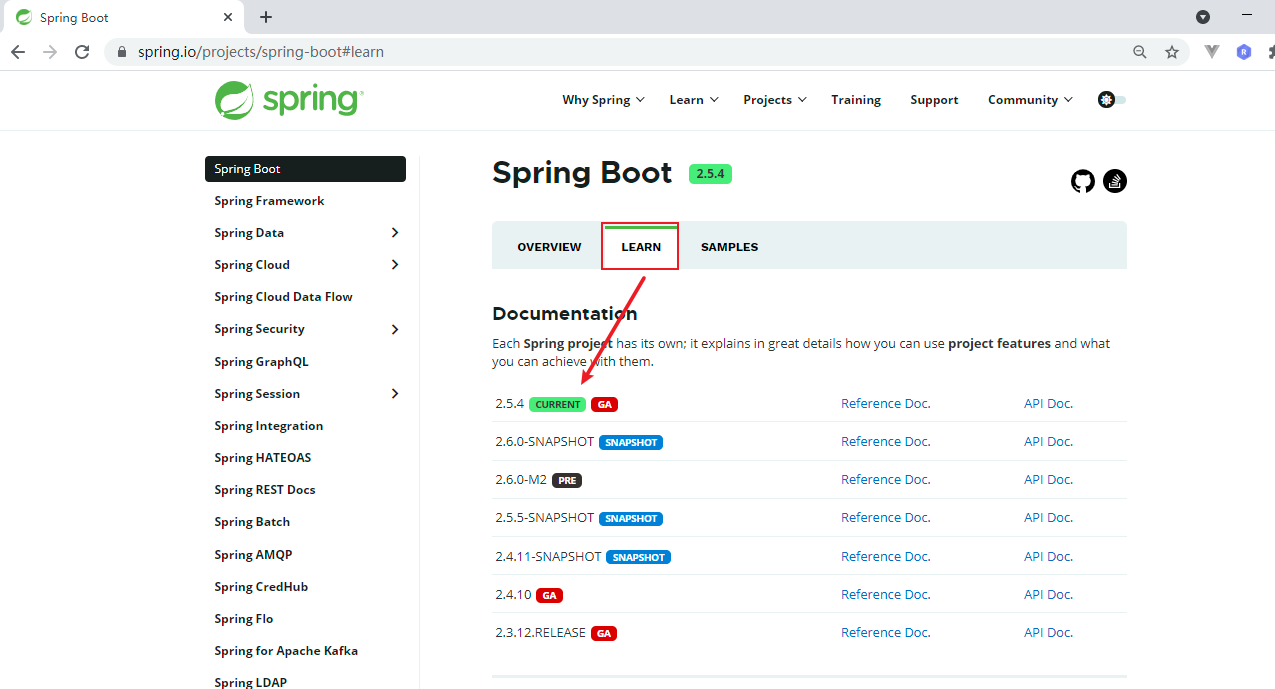Screen dimensions: 1275x689
Task: Click the Documentation heading
Action: coord(565,314)
